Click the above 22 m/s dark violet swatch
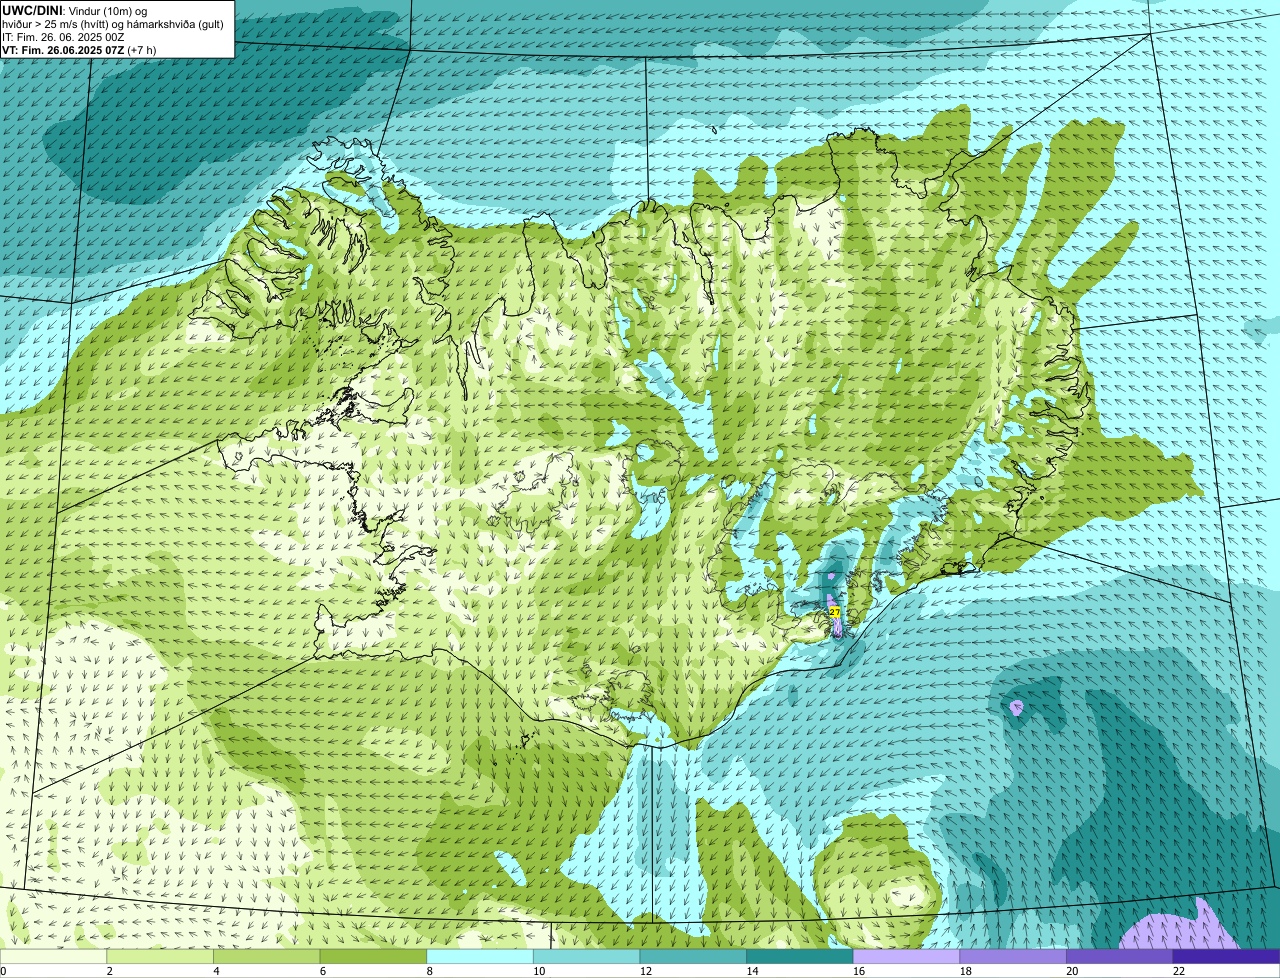The height and width of the screenshot is (978, 1280). tap(1227, 957)
